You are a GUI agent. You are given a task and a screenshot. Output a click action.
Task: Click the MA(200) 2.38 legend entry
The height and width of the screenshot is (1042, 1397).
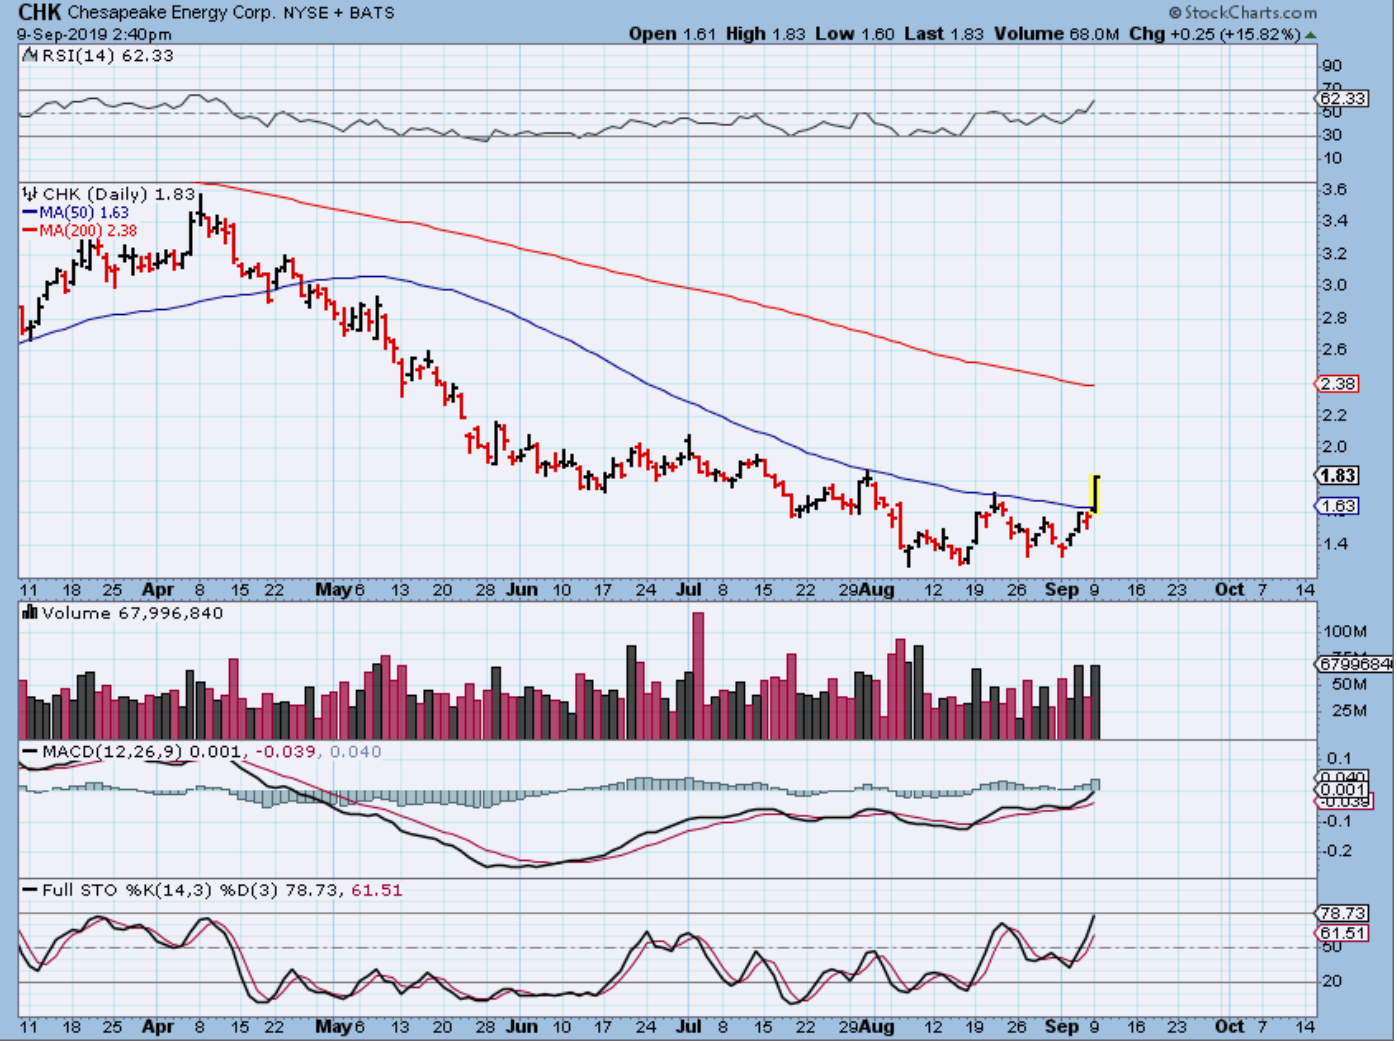tap(88, 231)
